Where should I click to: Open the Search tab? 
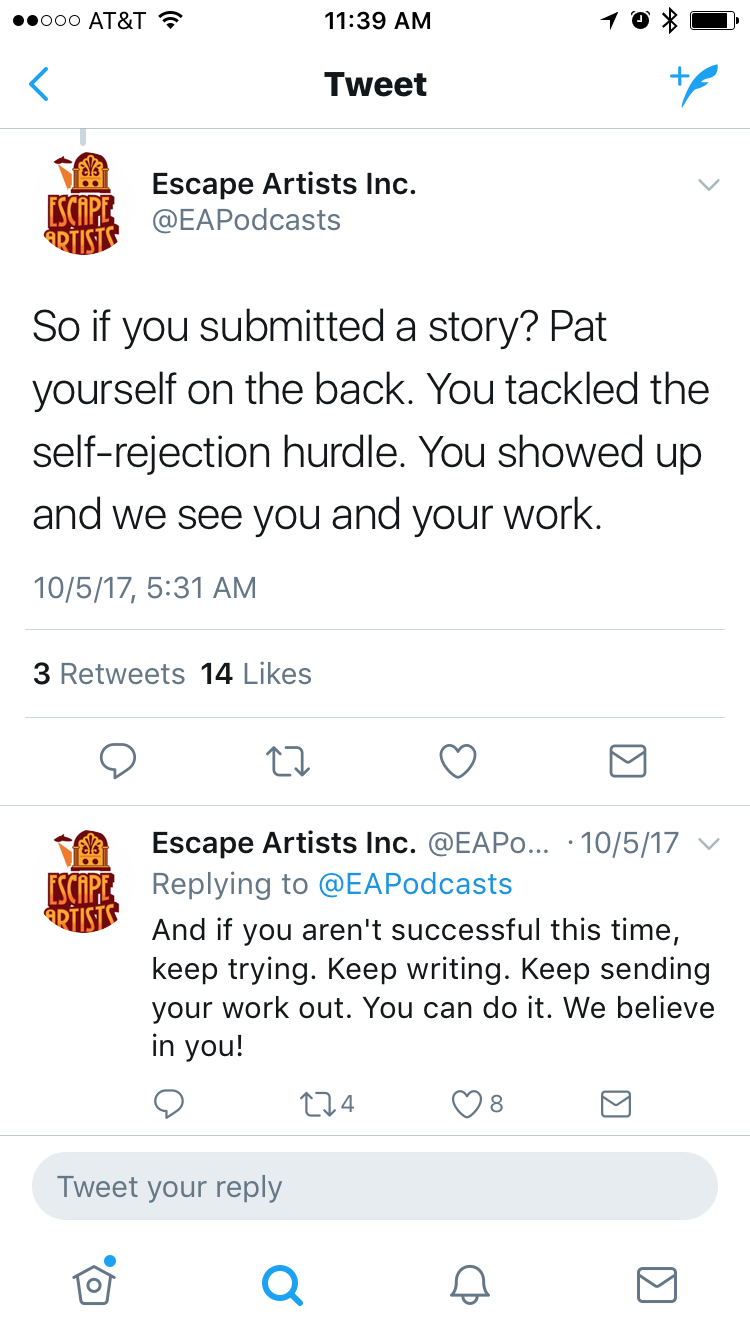[x=281, y=1282]
